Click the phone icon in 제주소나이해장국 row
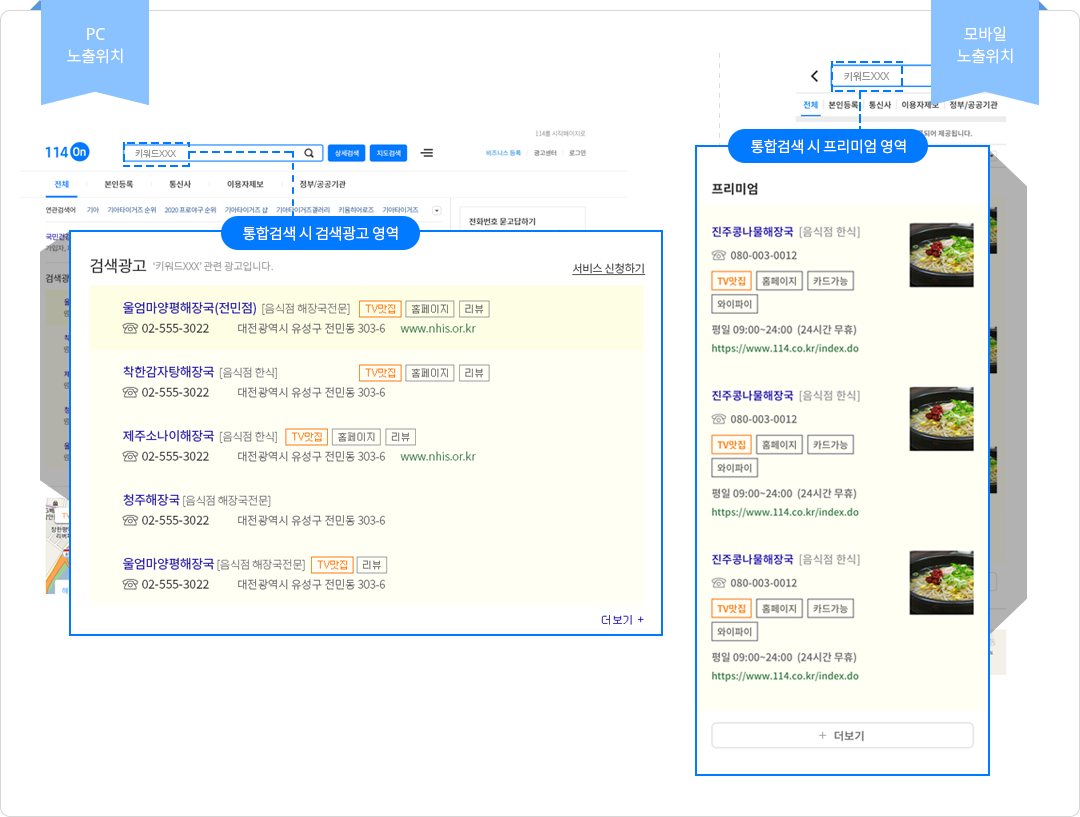Screen dimensions: 1080x817 coord(130,456)
